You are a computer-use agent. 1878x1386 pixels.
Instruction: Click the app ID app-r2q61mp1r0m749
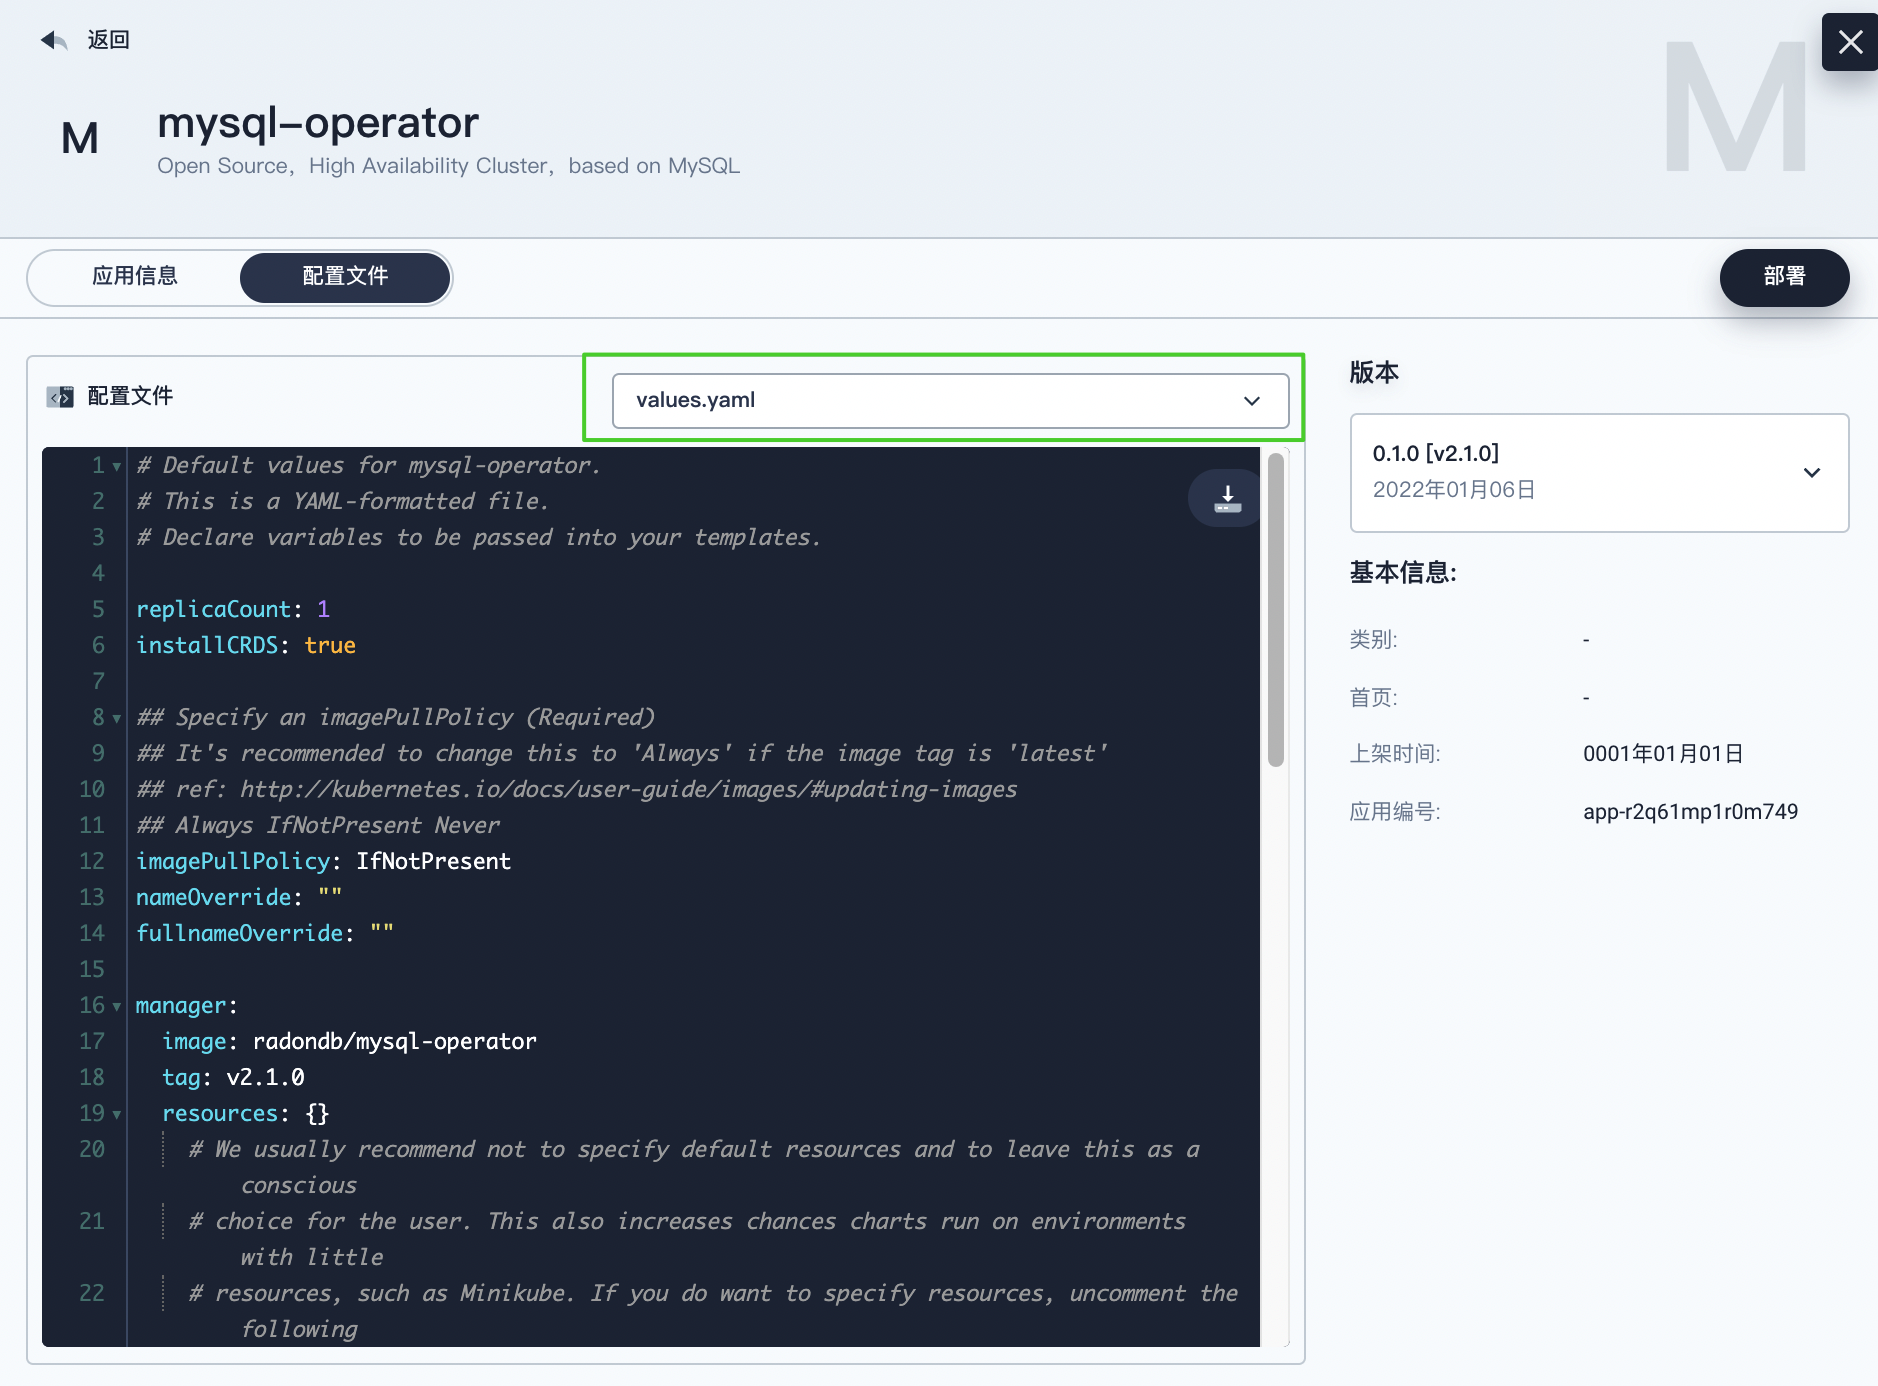point(1690,811)
